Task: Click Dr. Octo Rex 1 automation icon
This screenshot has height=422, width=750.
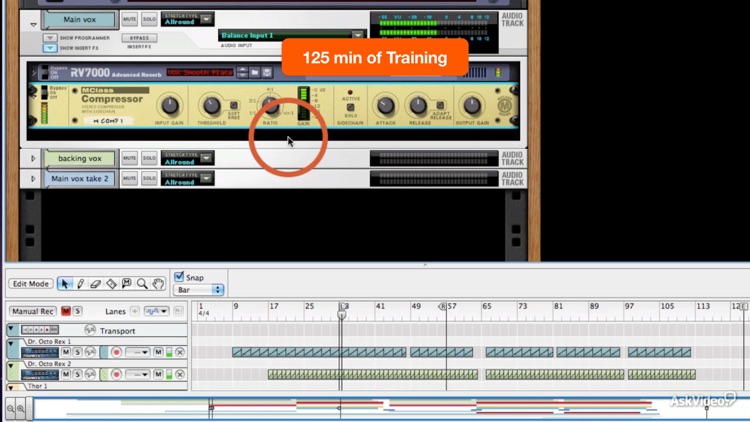Action: [90, 352]
